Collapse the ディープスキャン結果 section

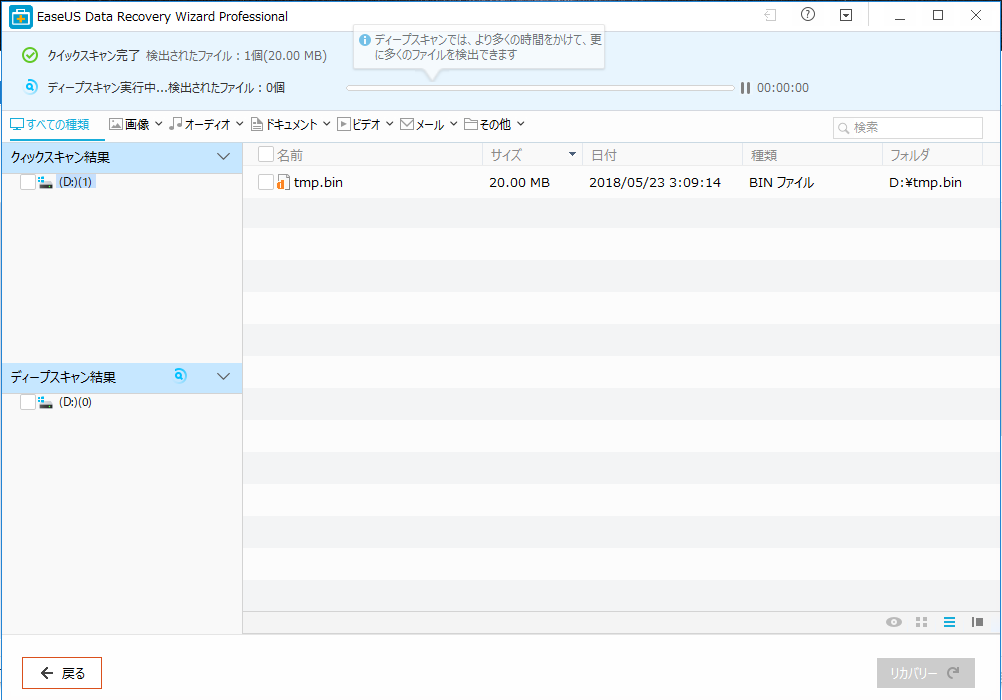(x=223, y=377)
